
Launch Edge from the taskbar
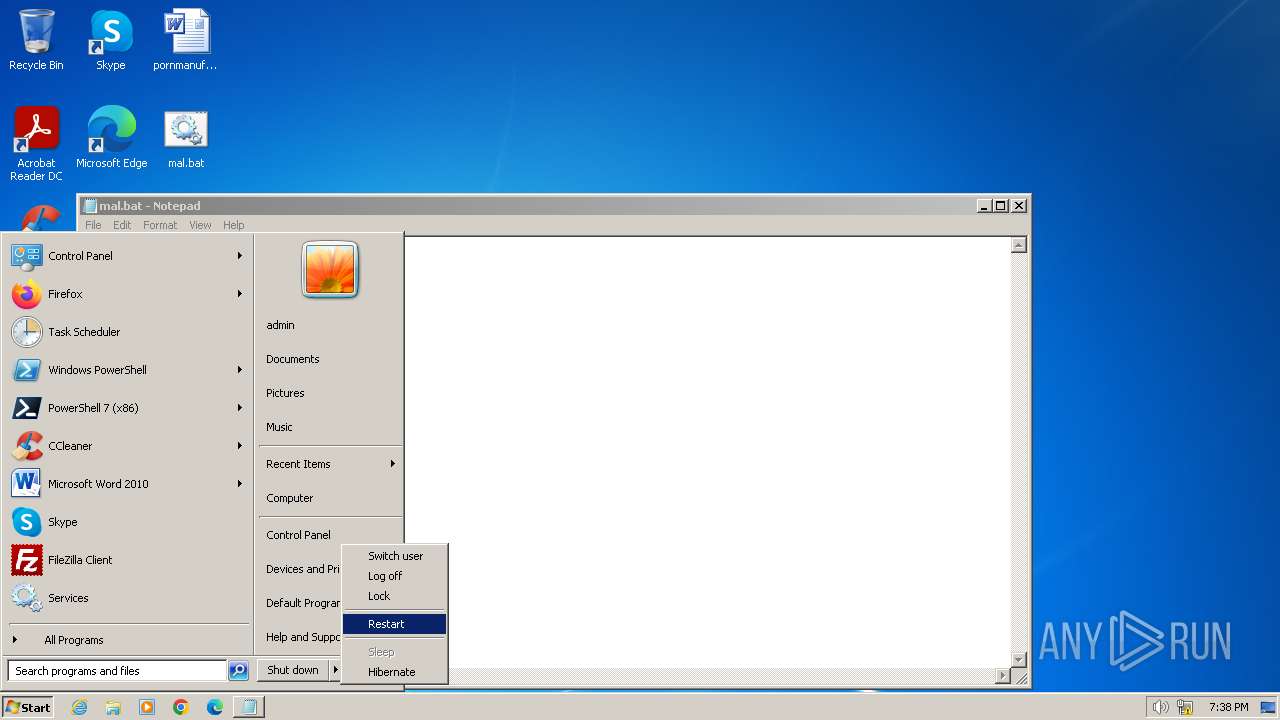click(x=215, y=707)
